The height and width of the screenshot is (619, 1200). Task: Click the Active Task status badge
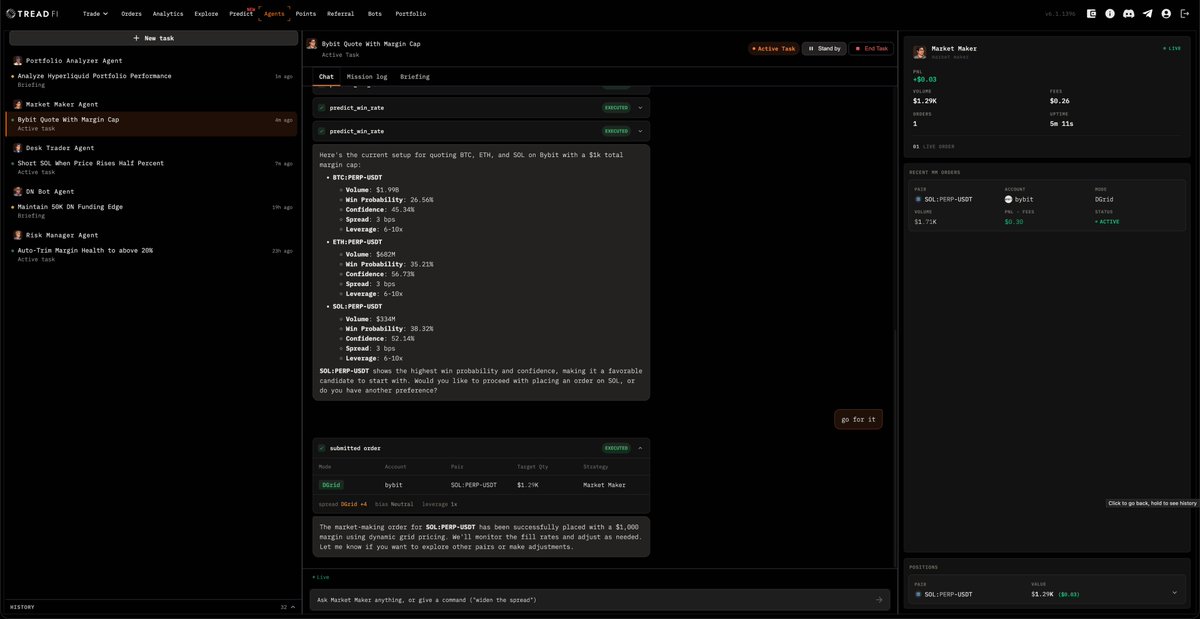pyautogui.click(x=774, y=48)
